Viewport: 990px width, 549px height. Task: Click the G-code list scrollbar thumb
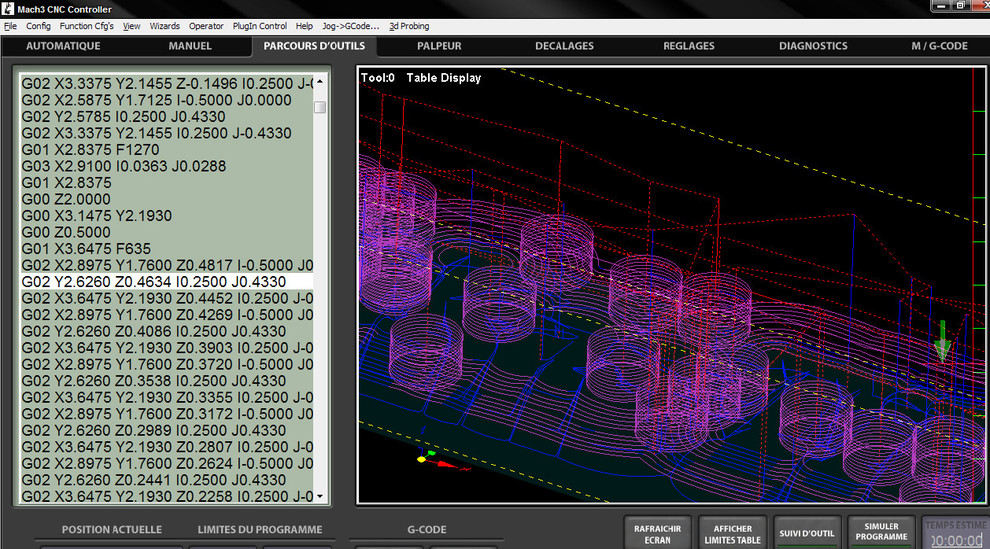tap(320, 107)
